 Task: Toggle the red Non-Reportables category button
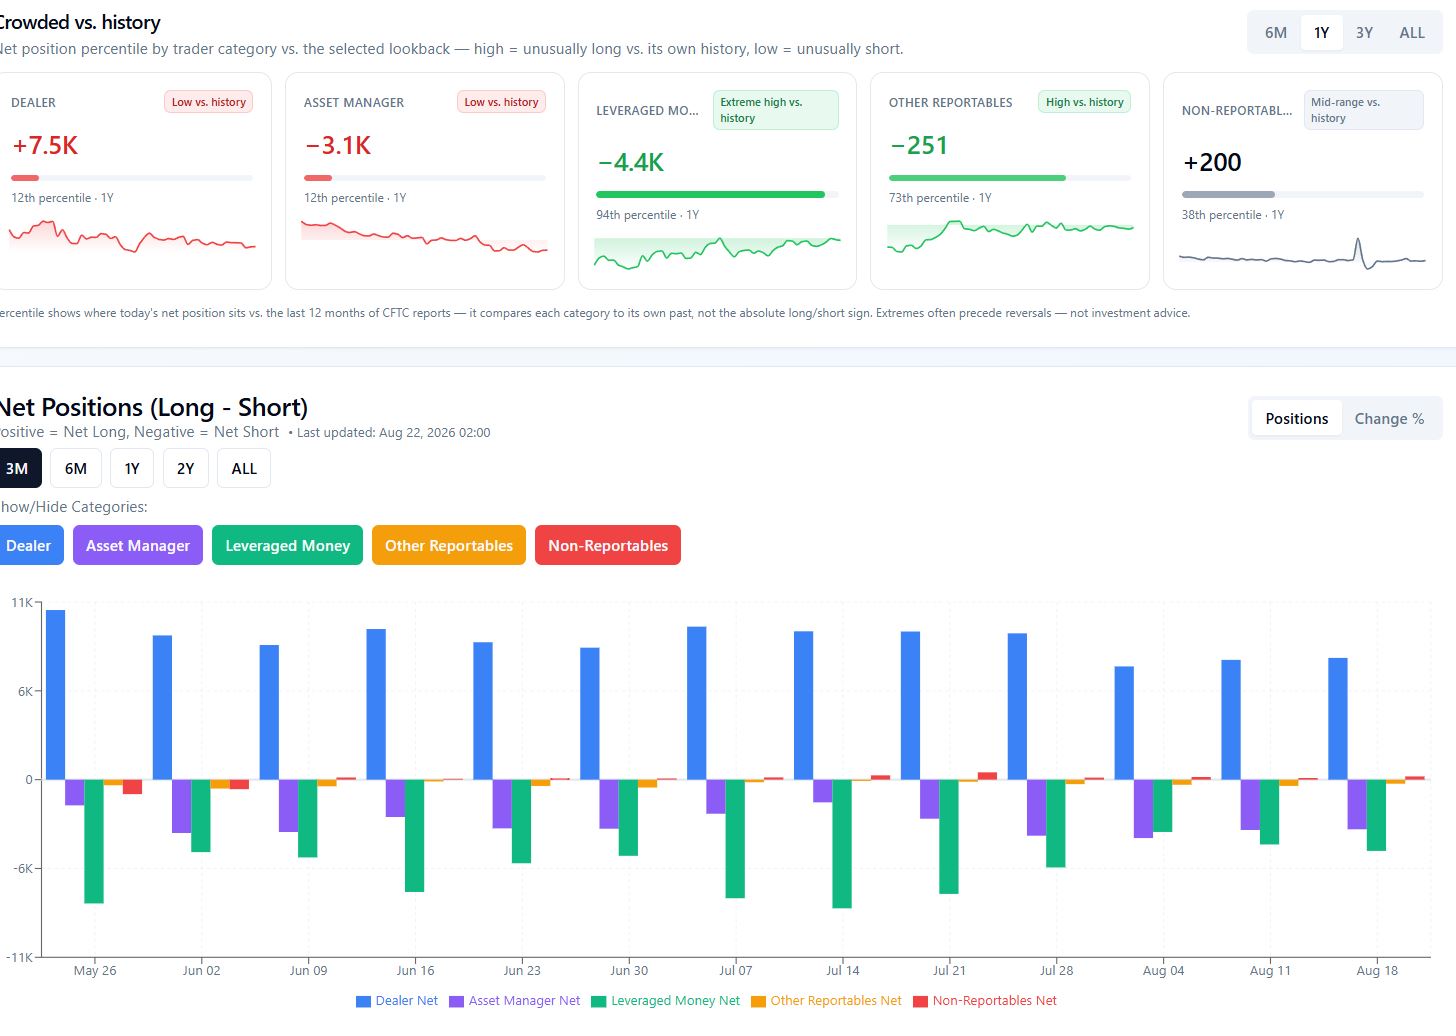[x=608, y=545]
